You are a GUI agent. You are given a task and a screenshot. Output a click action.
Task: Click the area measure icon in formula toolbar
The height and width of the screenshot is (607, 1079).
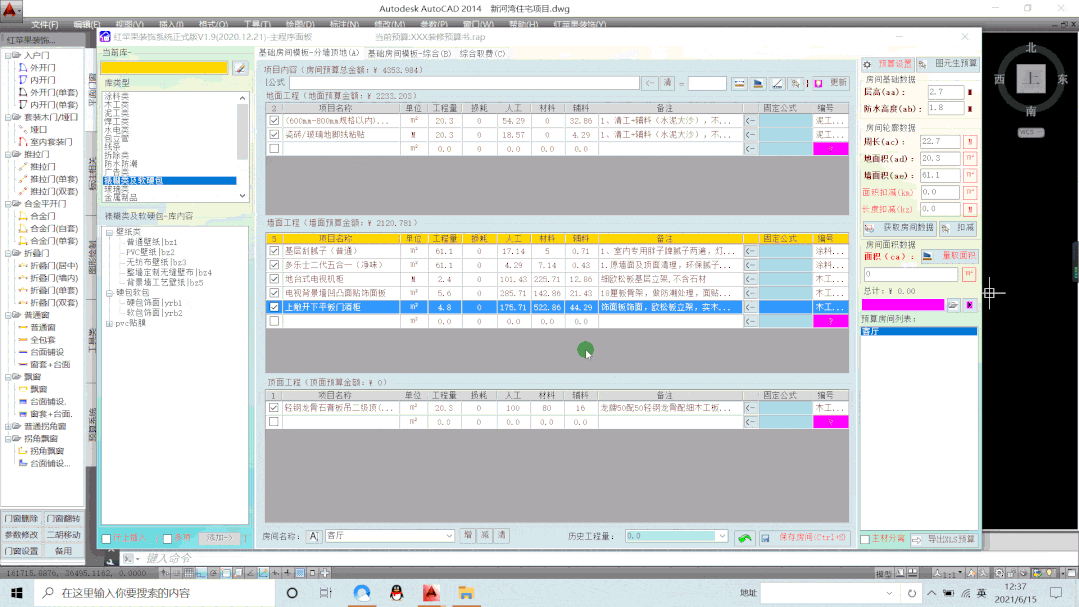pyautogui.click(x=758, y=83)
